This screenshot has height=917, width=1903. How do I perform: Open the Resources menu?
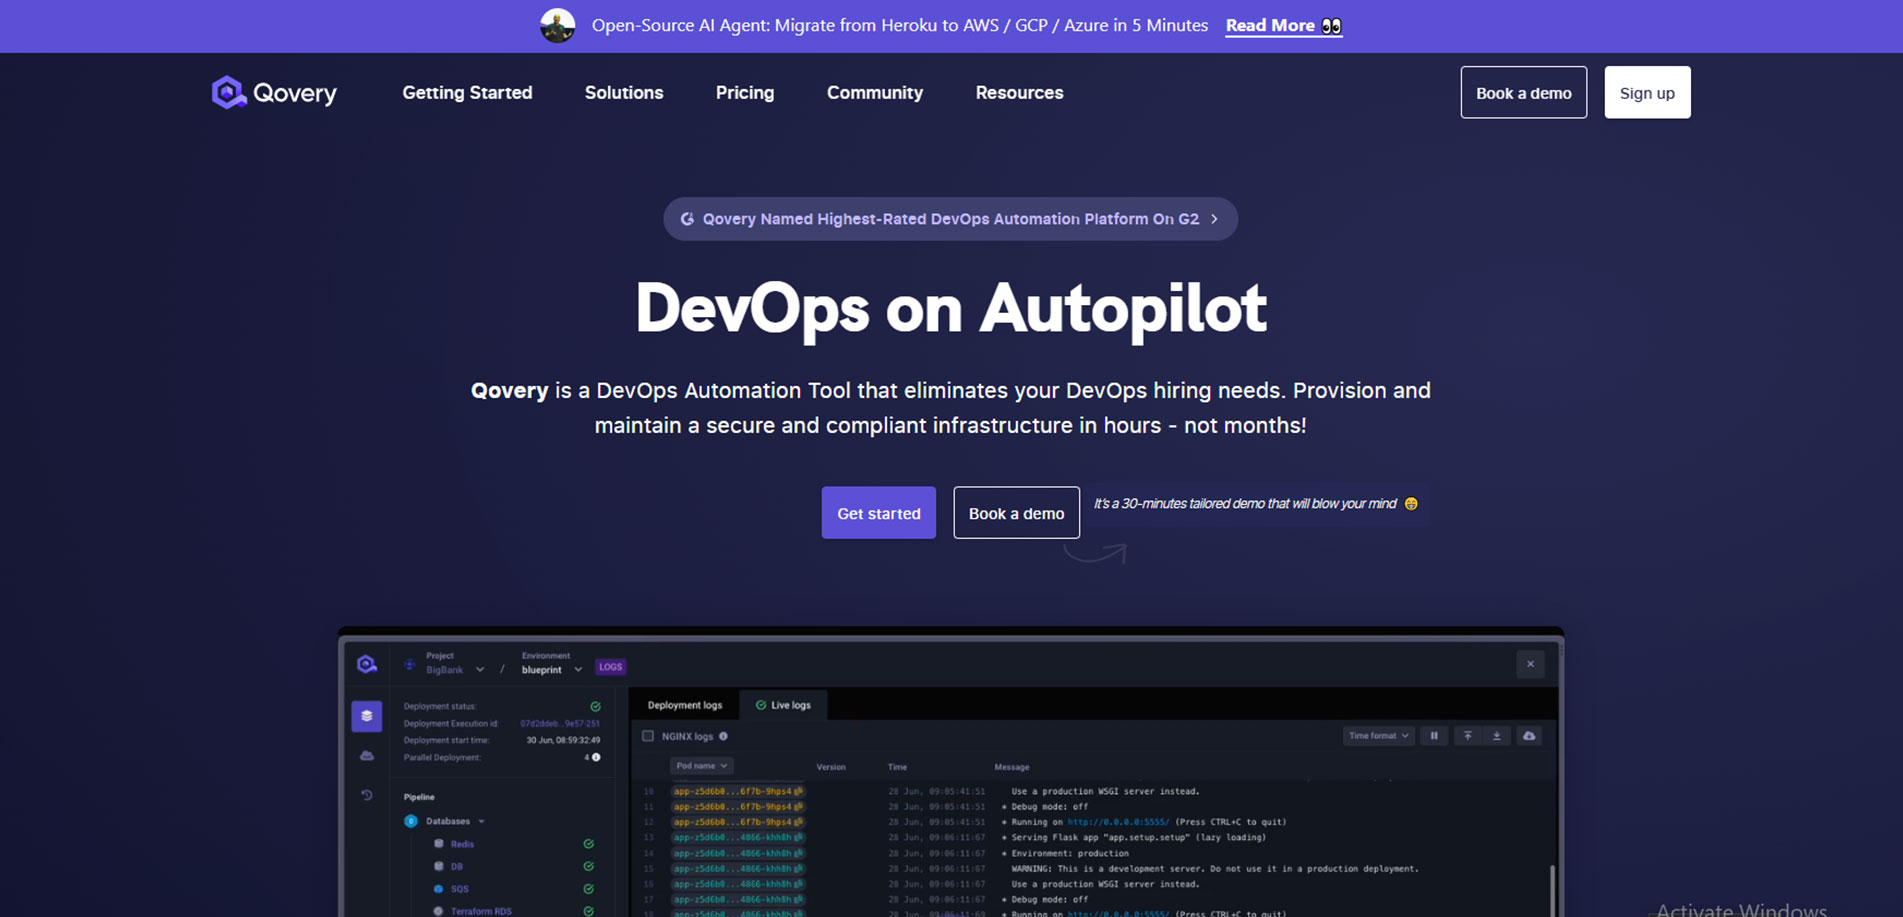(1019, 92)
